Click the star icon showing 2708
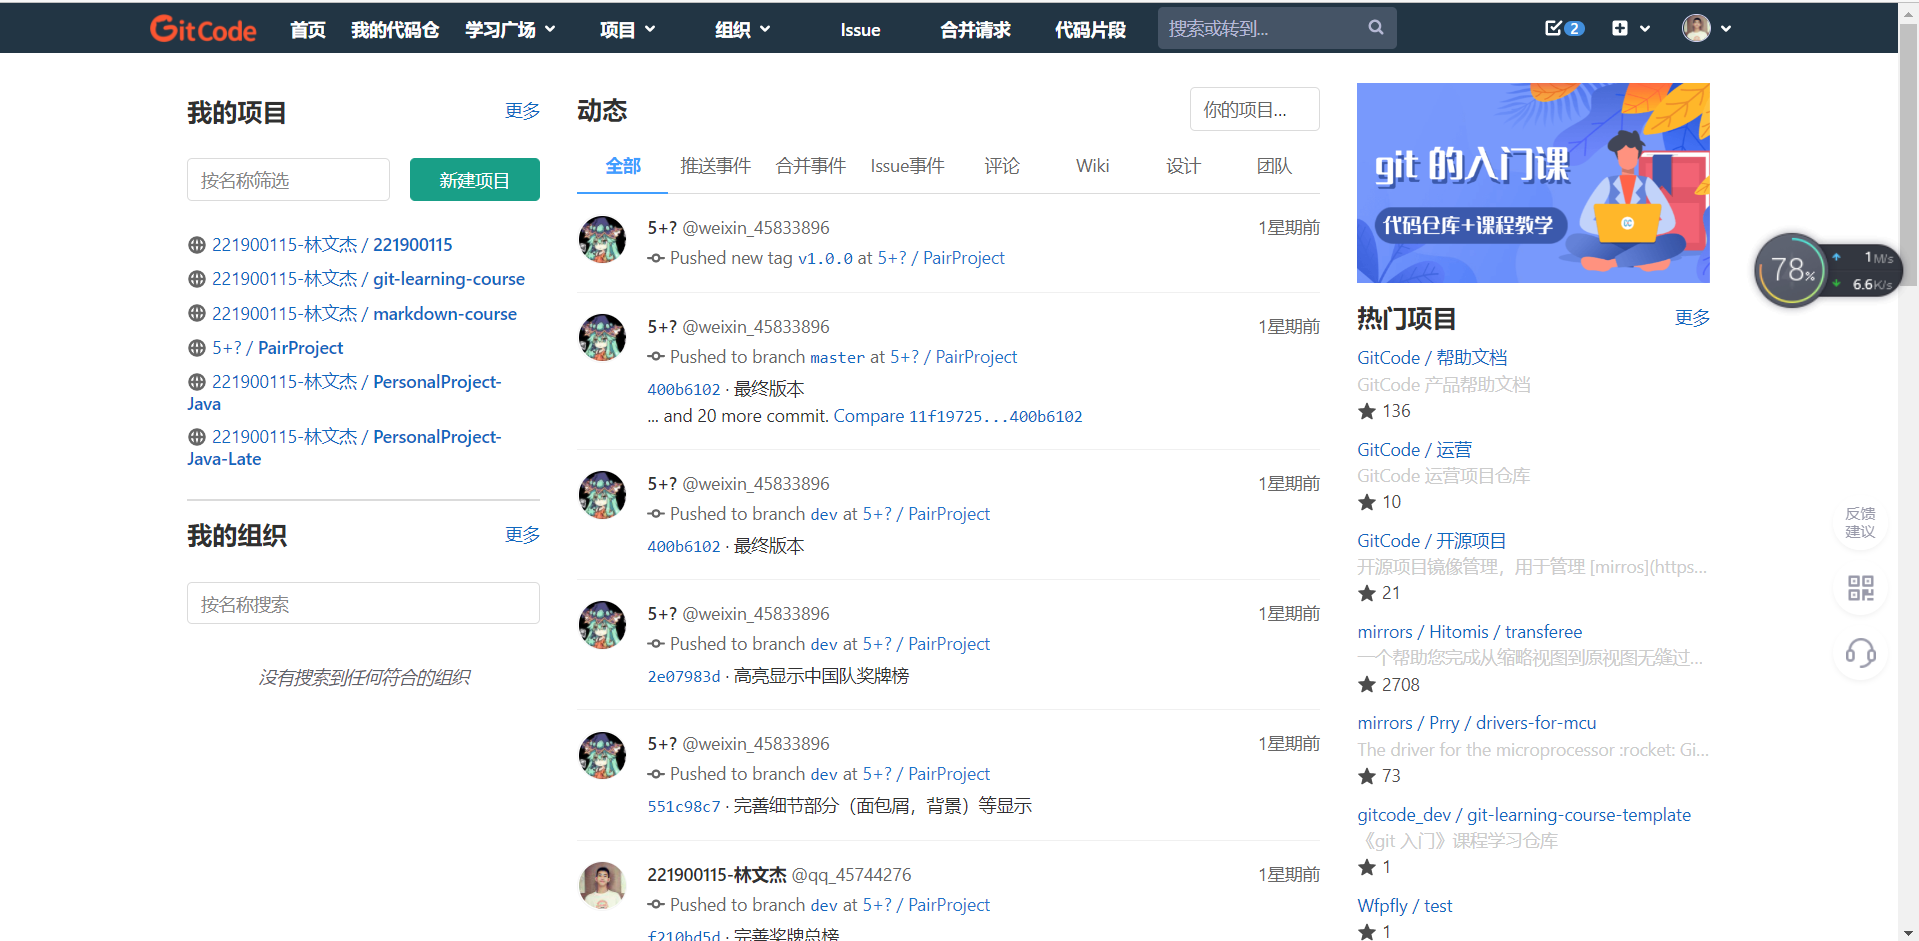 1367,685
